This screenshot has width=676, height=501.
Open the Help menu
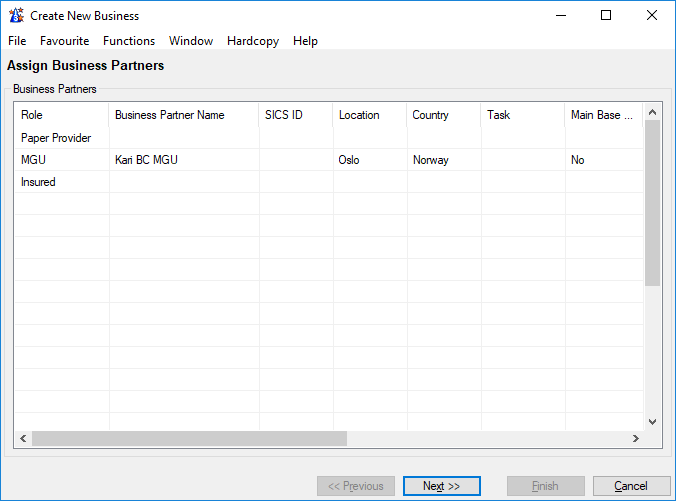[305, 41]
